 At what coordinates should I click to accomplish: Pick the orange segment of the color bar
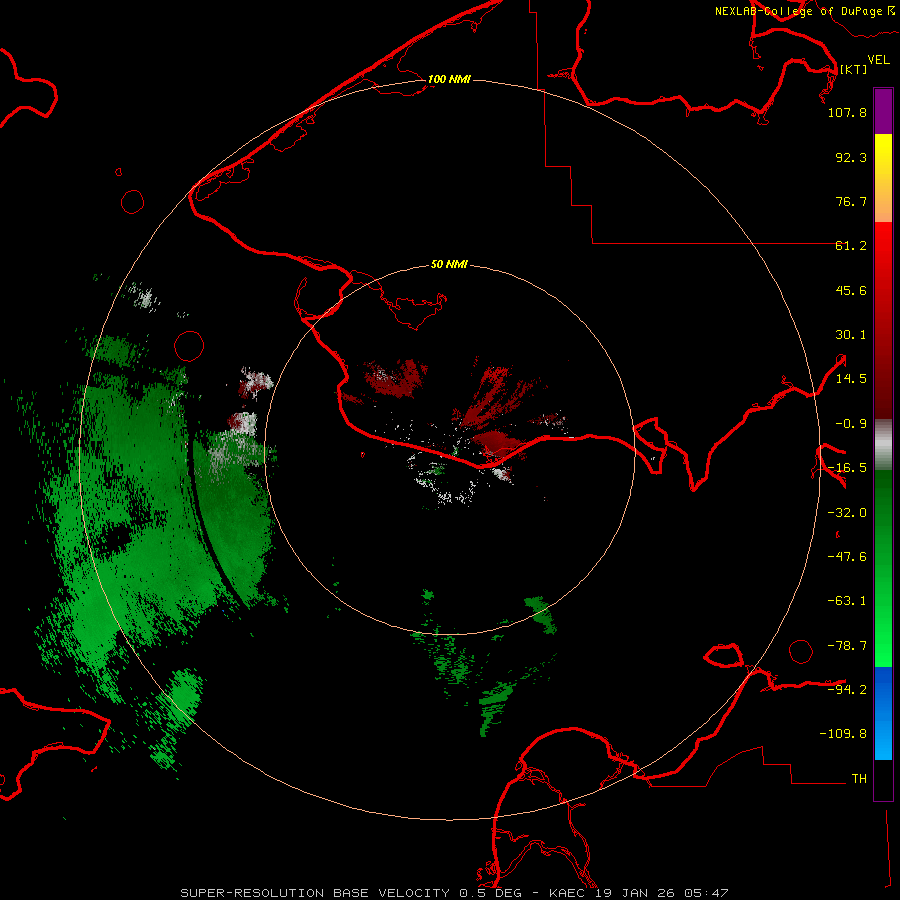(x=883, y=200)
